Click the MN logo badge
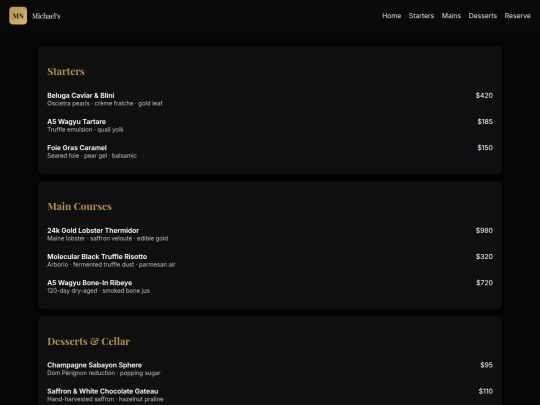The height and width of the screenshot is (405, 540). pos(18,16)
